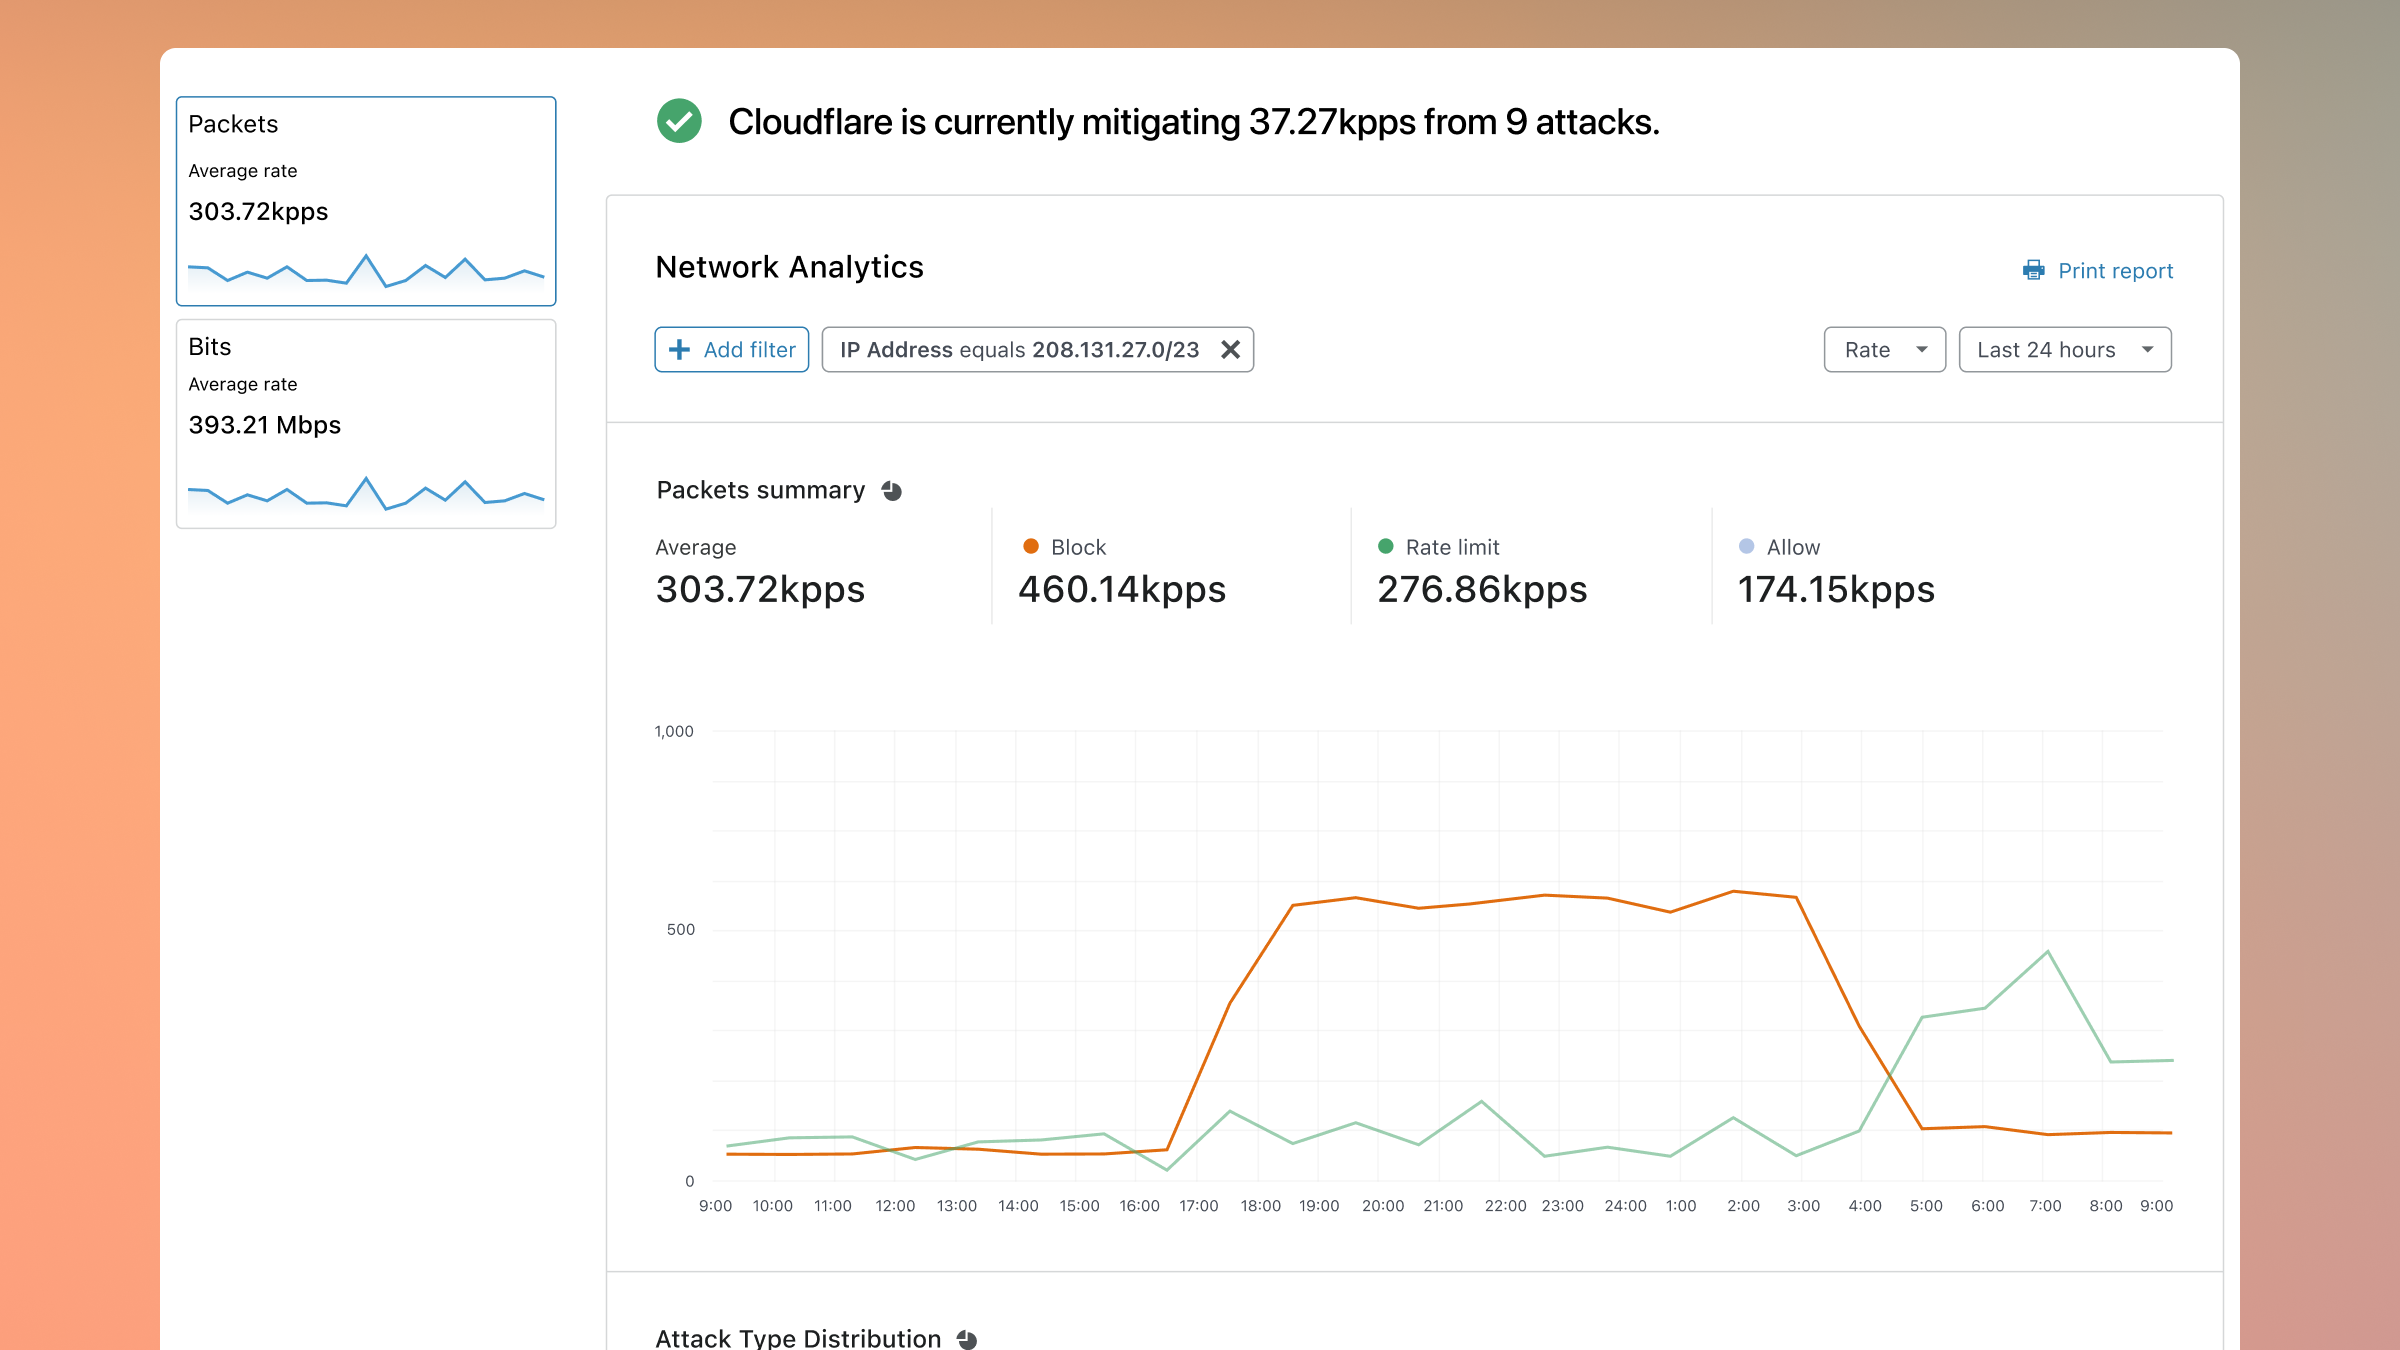The image size is (2400, 1350).
Task: Click the printer icon beside Print report
Action: click(x=2033, y=270)
